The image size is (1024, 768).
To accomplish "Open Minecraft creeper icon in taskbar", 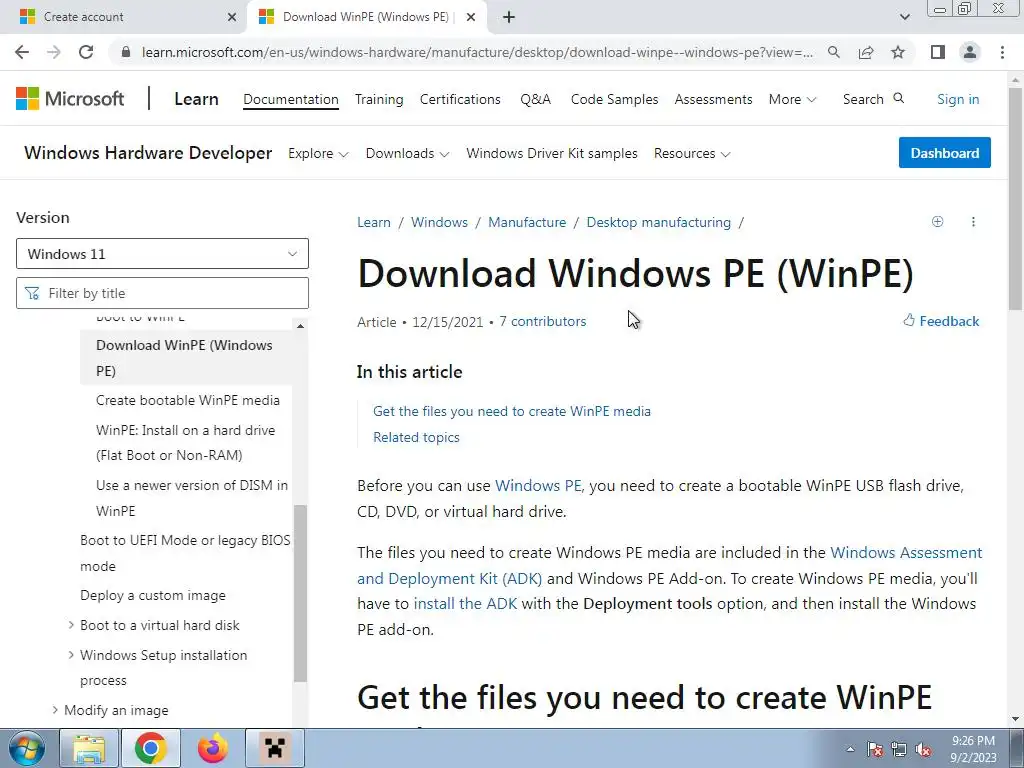I will click(275, 748).
